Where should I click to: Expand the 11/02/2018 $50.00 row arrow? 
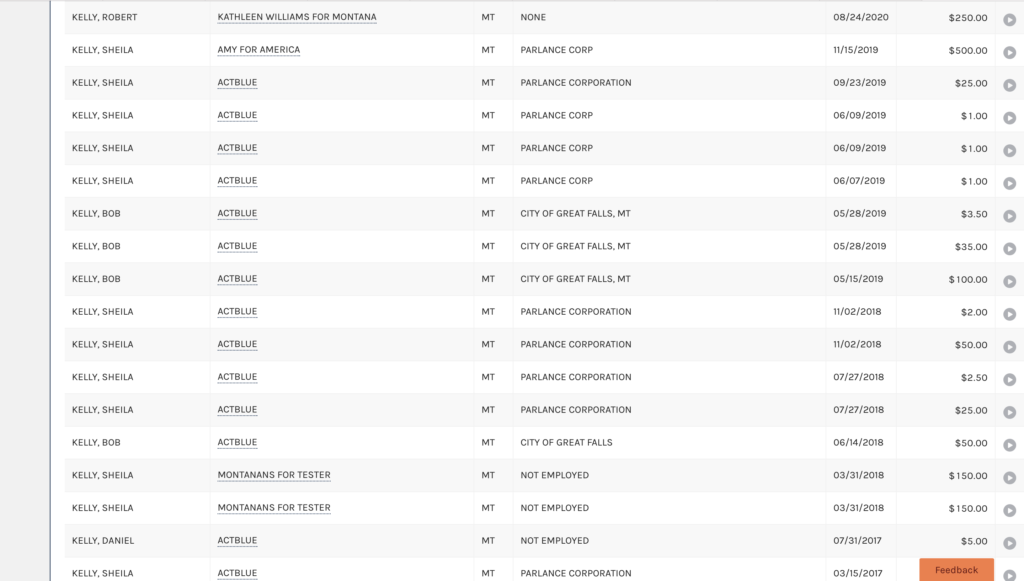click(1009, 347)
